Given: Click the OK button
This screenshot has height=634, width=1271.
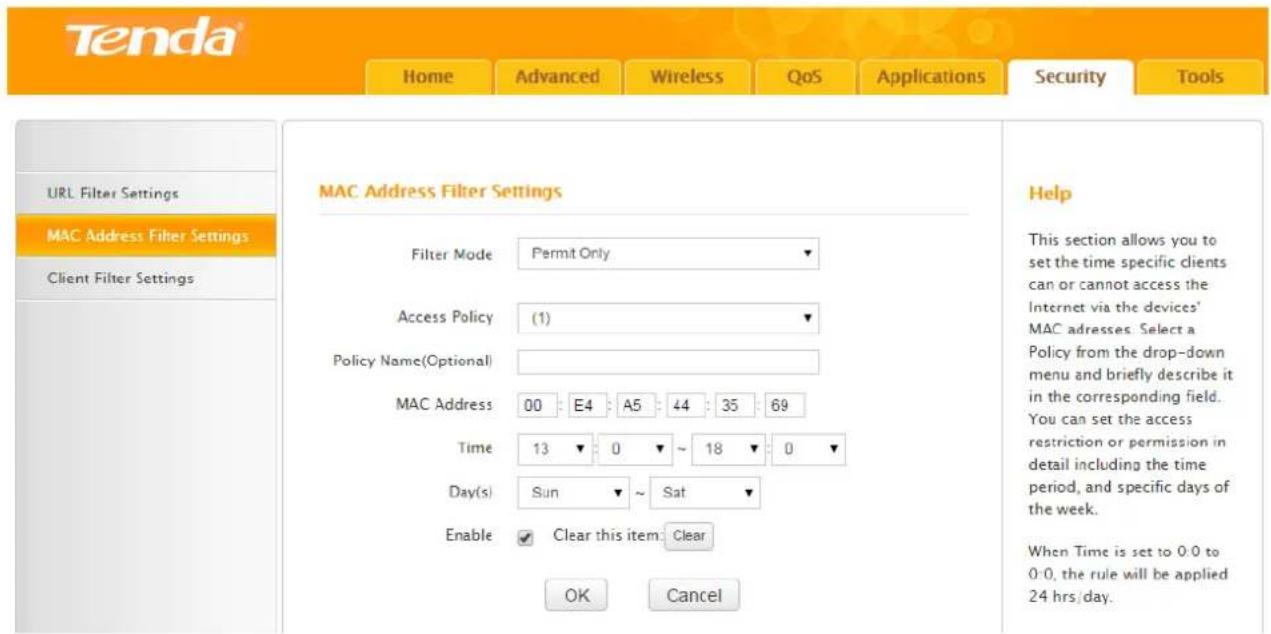Looking at the screenshot, I should point(577,595).
